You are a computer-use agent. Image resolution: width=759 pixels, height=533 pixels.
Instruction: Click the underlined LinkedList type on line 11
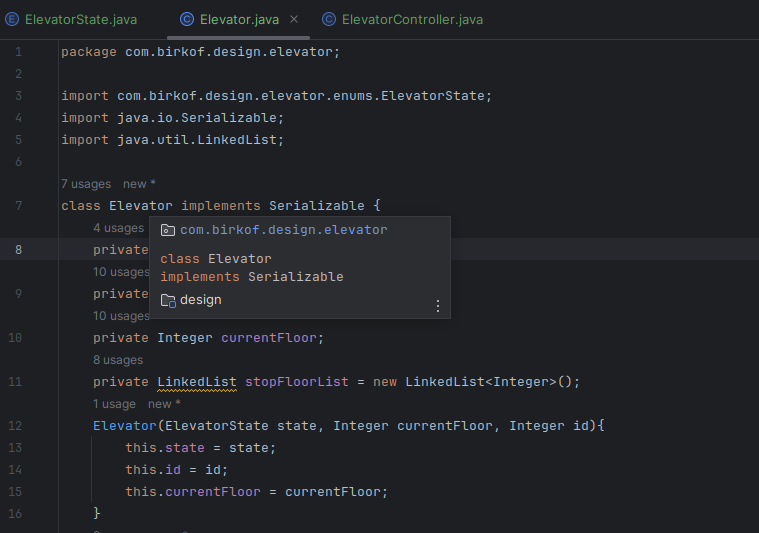pyautogui.click(x=197, y=382)
